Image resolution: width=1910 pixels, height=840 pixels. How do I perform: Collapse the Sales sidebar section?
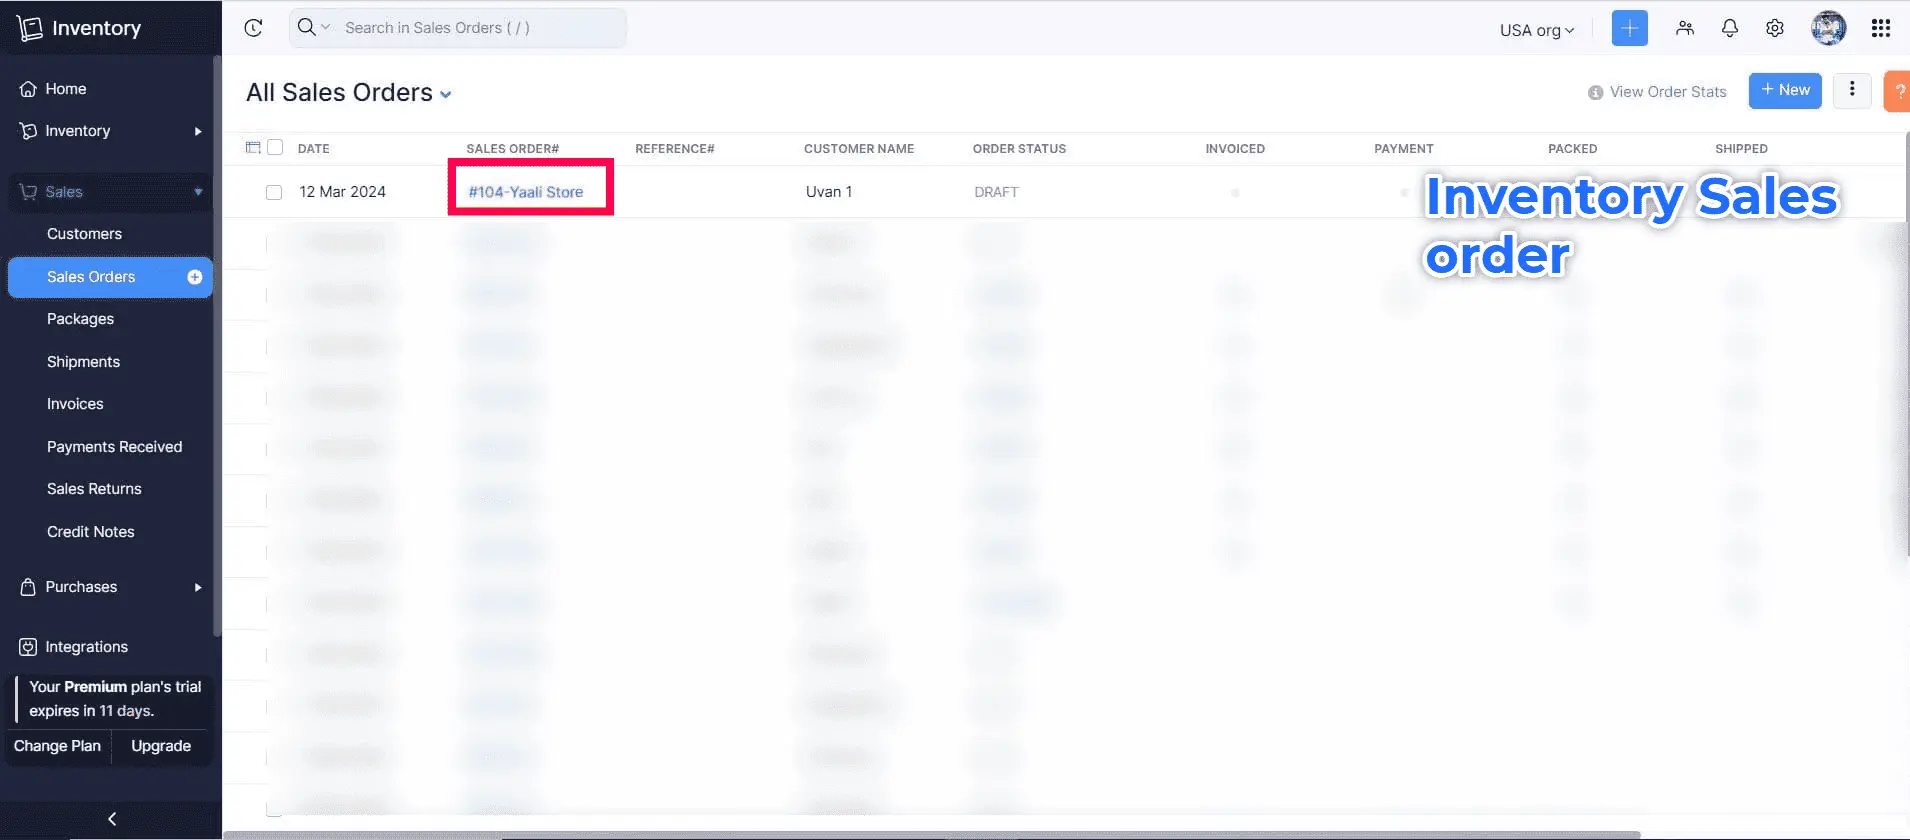[x=110, y=192]
